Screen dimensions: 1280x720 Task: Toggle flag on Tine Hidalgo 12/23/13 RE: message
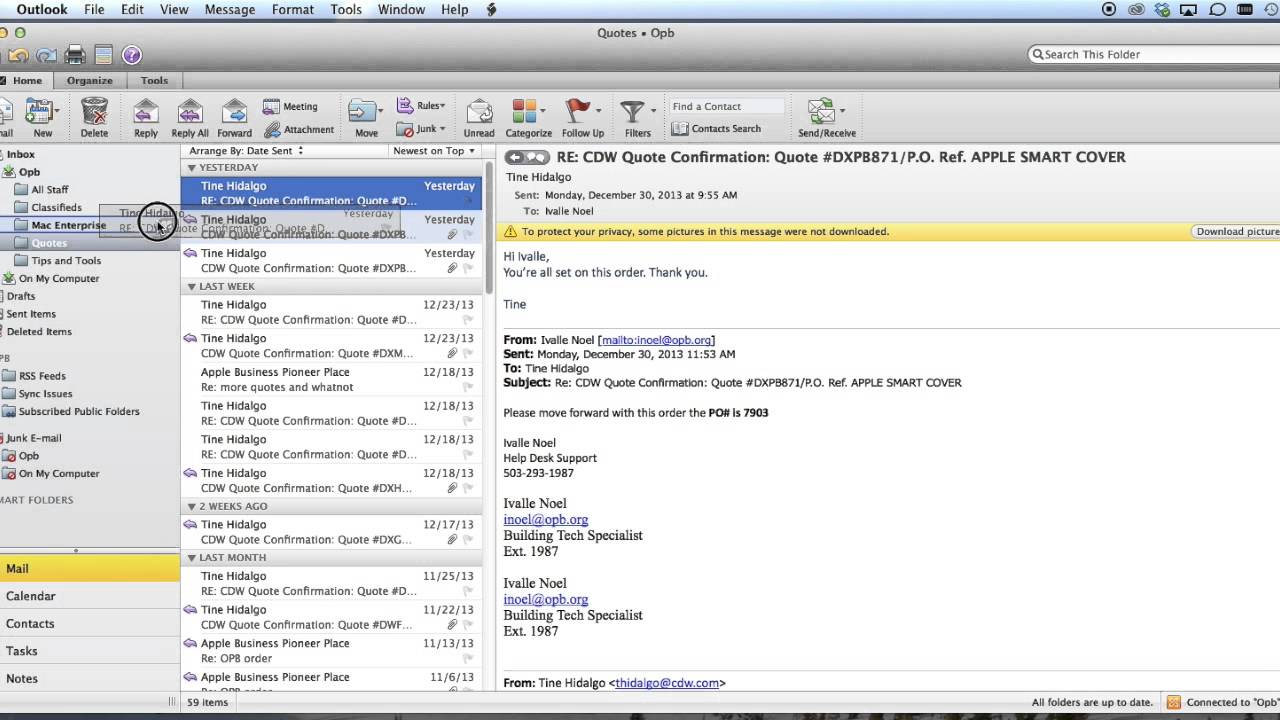467,320
